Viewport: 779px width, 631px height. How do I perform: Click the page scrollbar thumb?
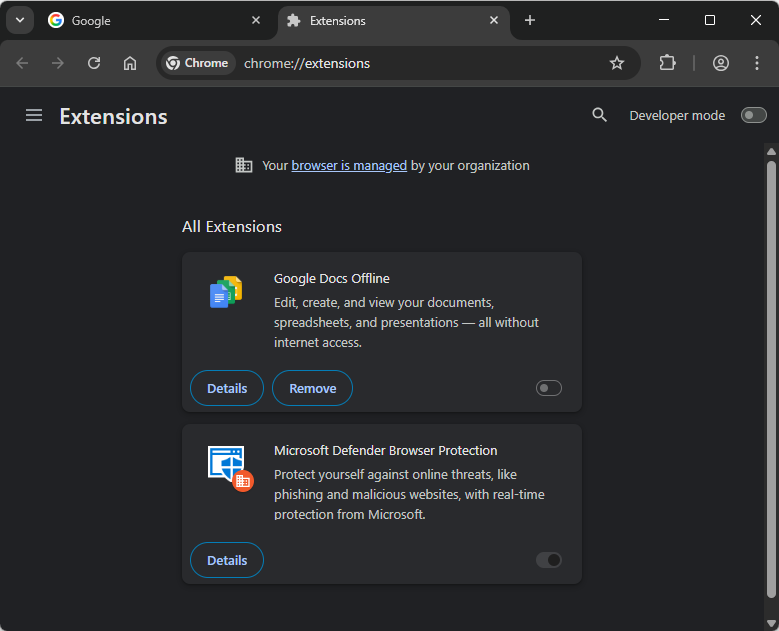tap(771, 379)
